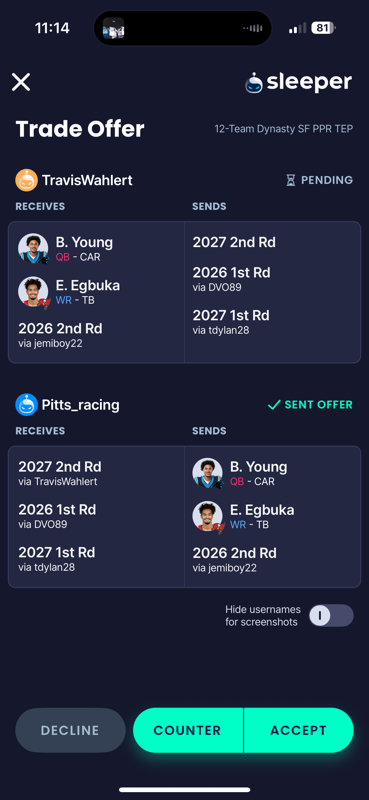
Task: Tap the 12-Team Dynasty SF PPR TEP league label
Action: 283,129
